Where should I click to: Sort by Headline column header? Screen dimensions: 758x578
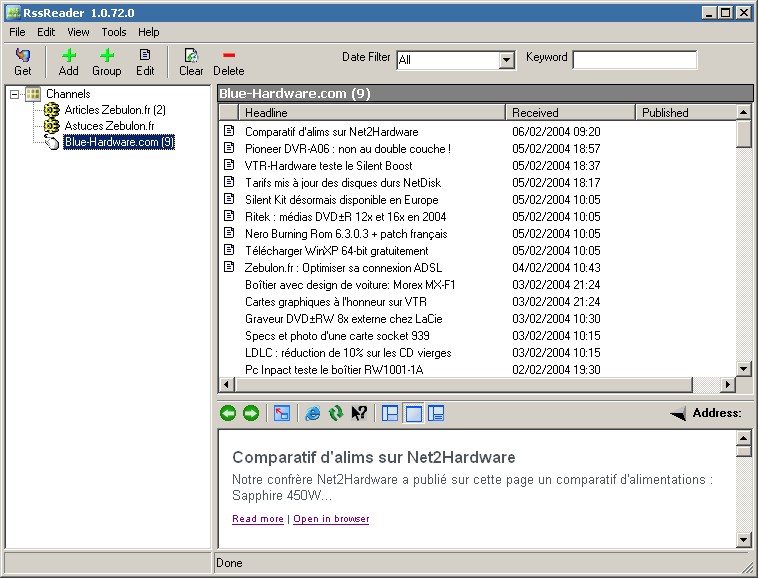coord(372,113)
